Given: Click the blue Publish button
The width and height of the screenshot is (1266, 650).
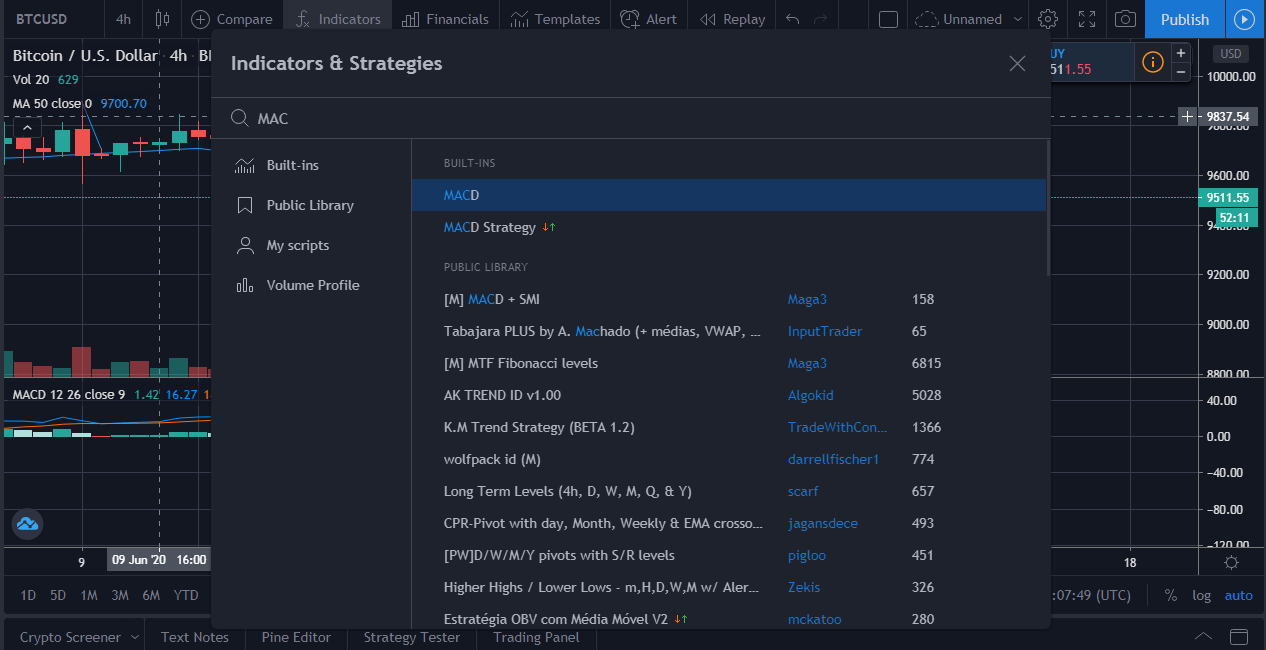Looking at the screenshot, I should click(1185, 19).
